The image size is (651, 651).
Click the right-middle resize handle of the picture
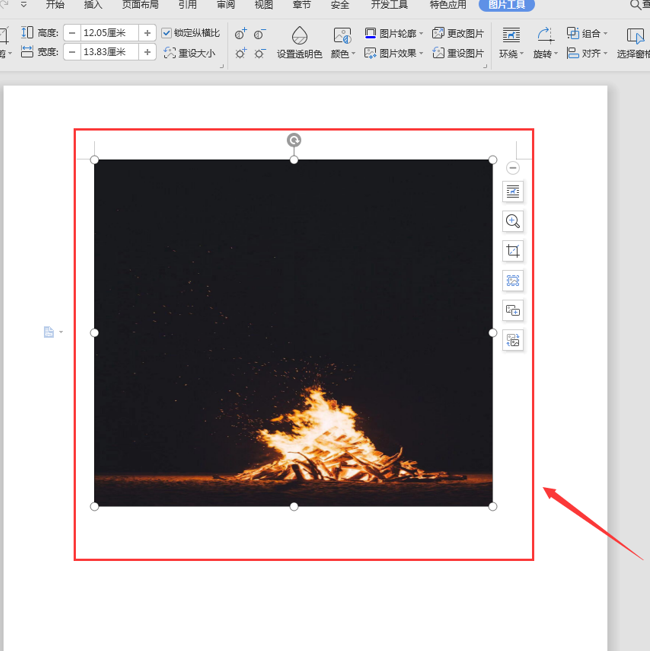493,333
